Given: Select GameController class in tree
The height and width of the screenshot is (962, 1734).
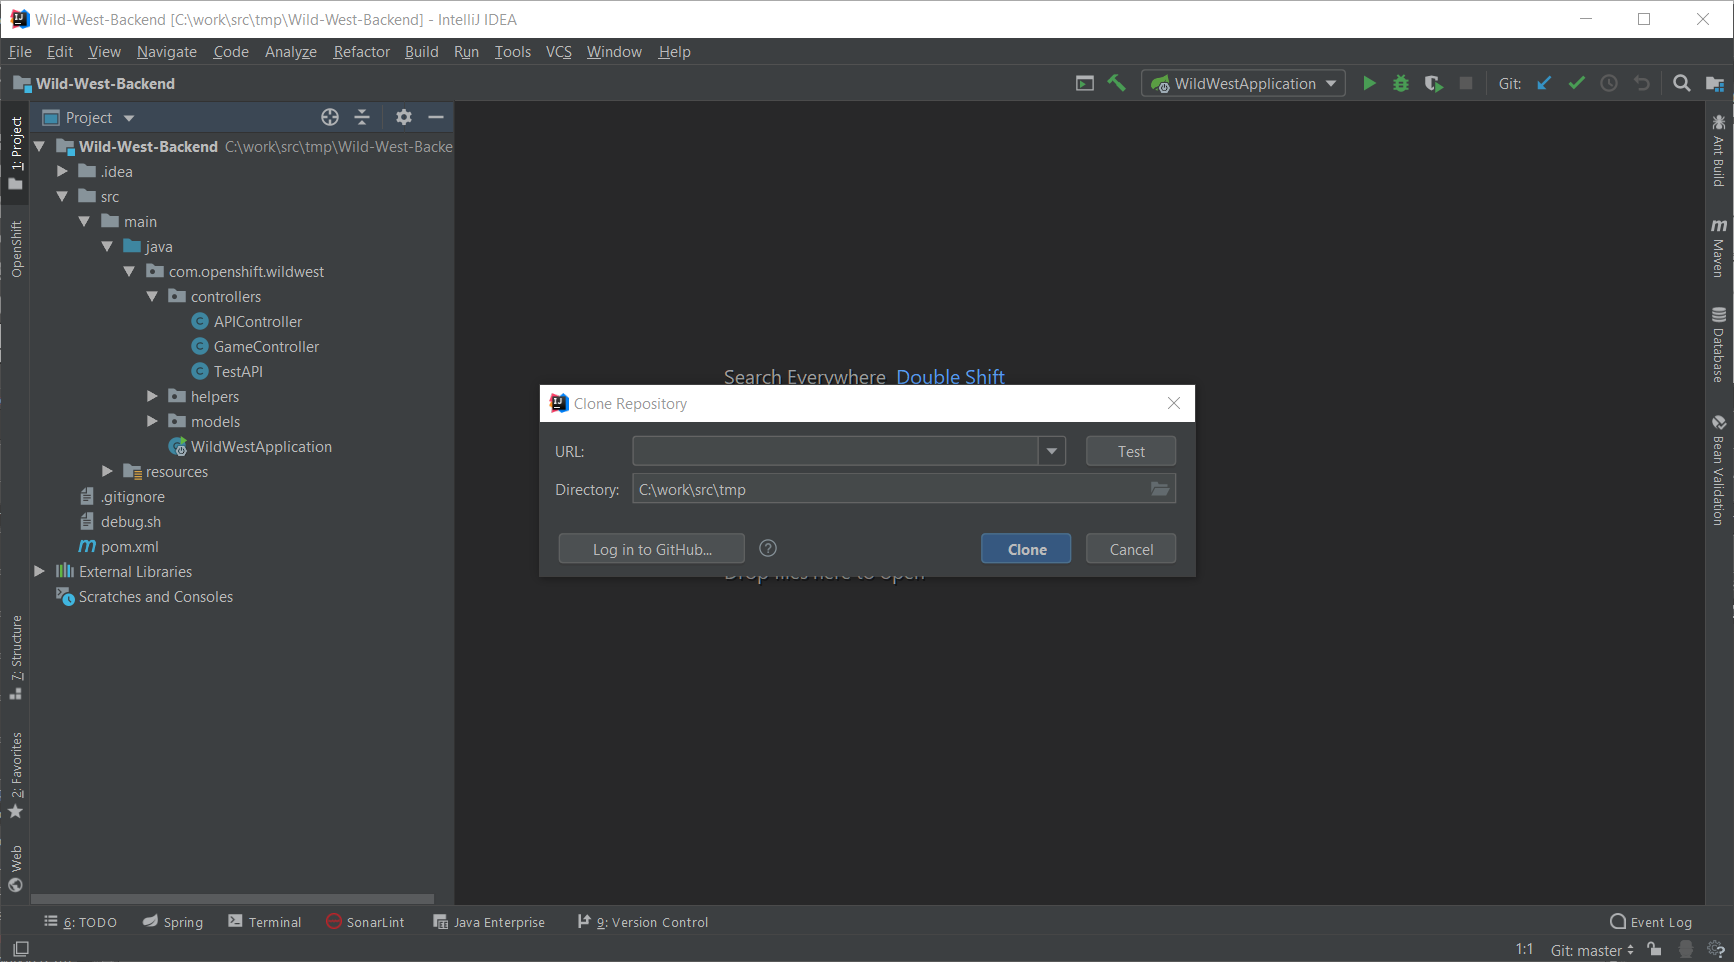Looking at the screenshot, I should [x=266, y=346].
